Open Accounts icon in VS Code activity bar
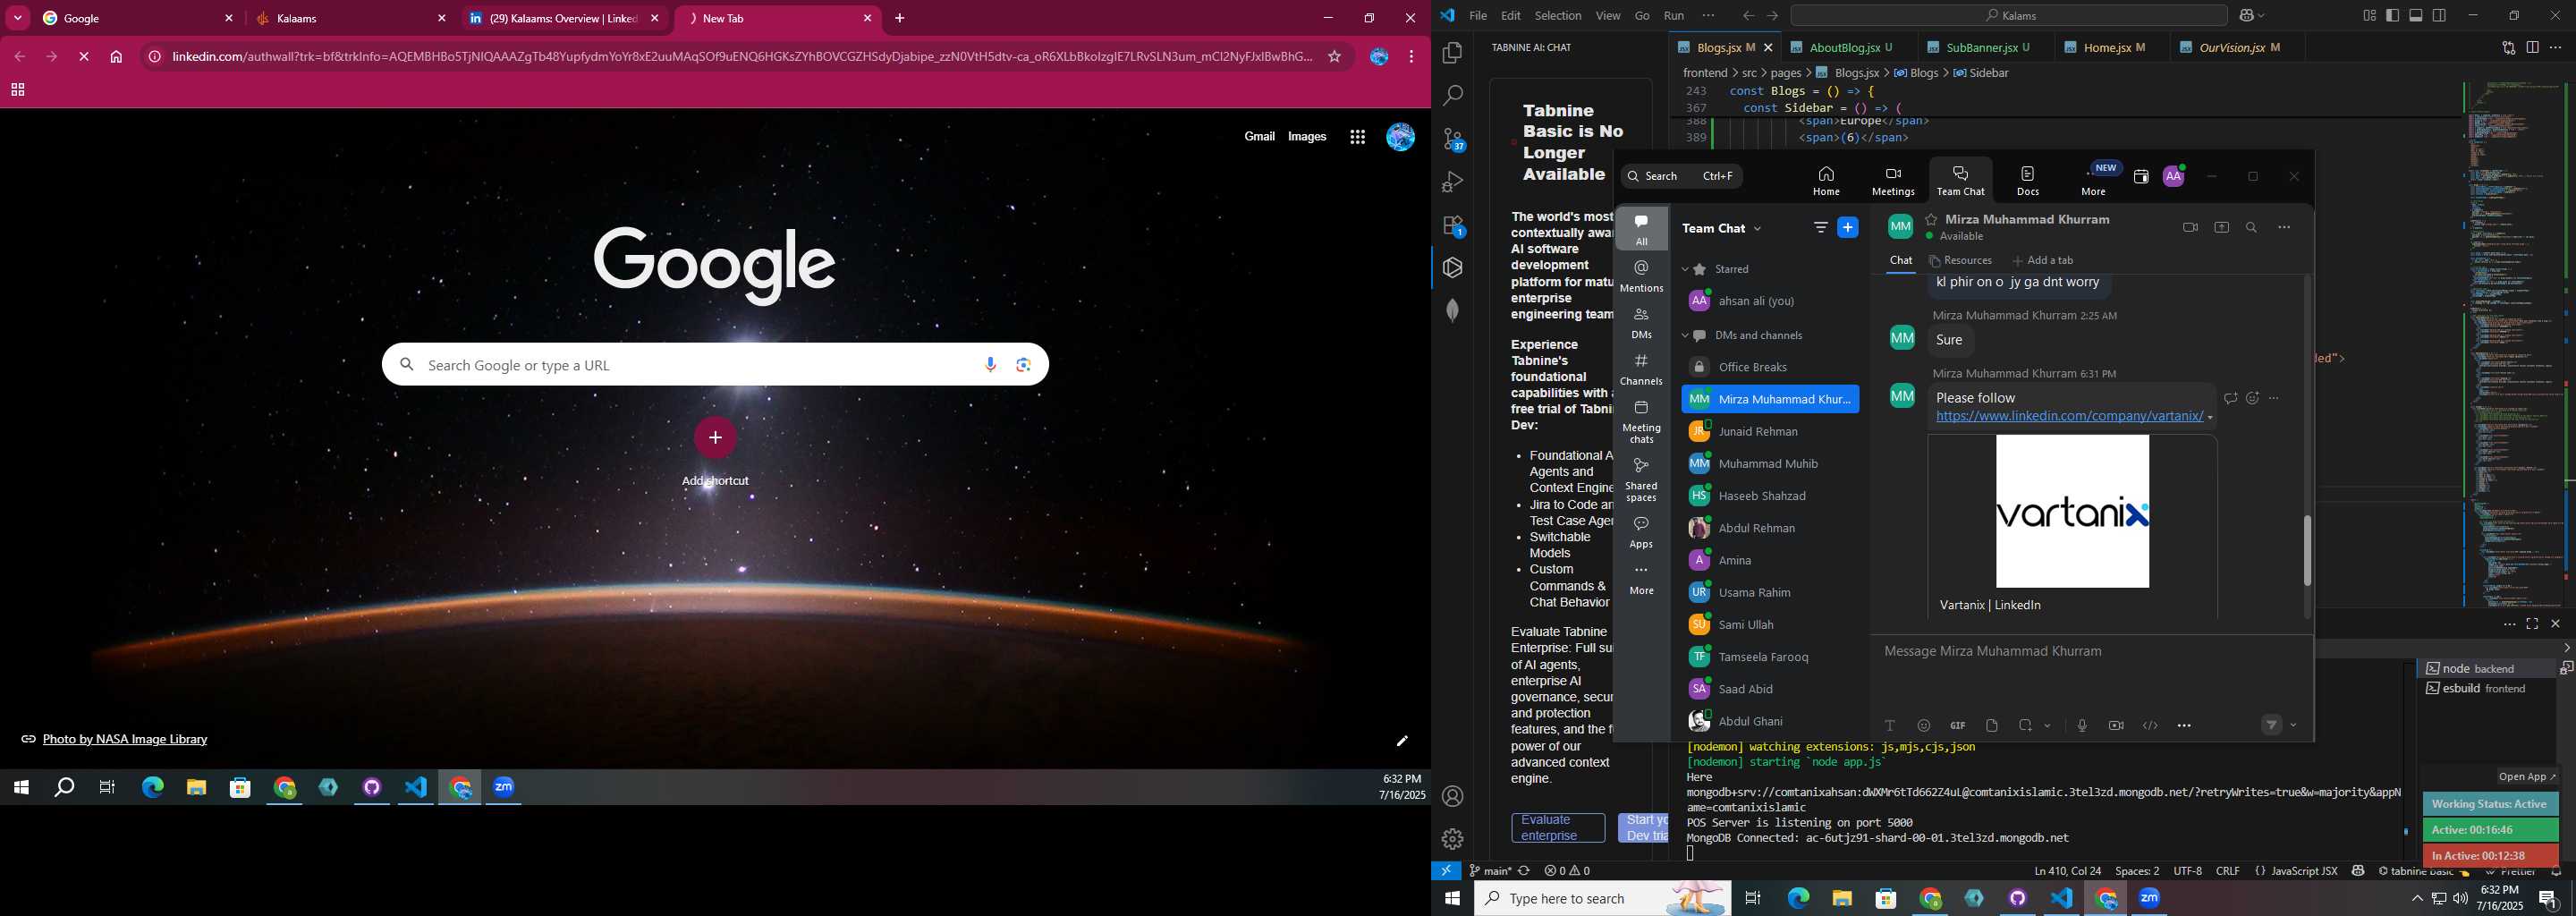Viewport: 2576px width, 916px height. (1453, 797)
